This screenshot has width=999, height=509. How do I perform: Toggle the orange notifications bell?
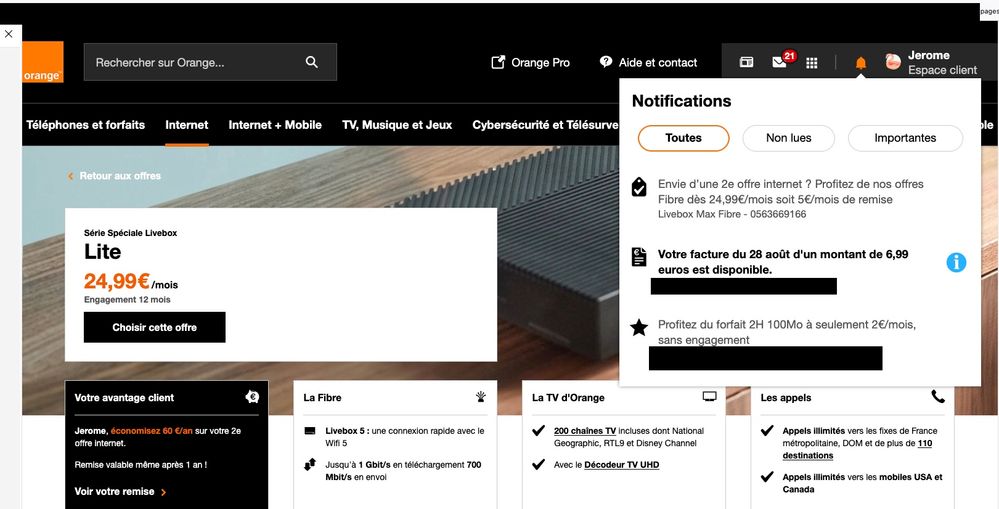click(861, 62)
